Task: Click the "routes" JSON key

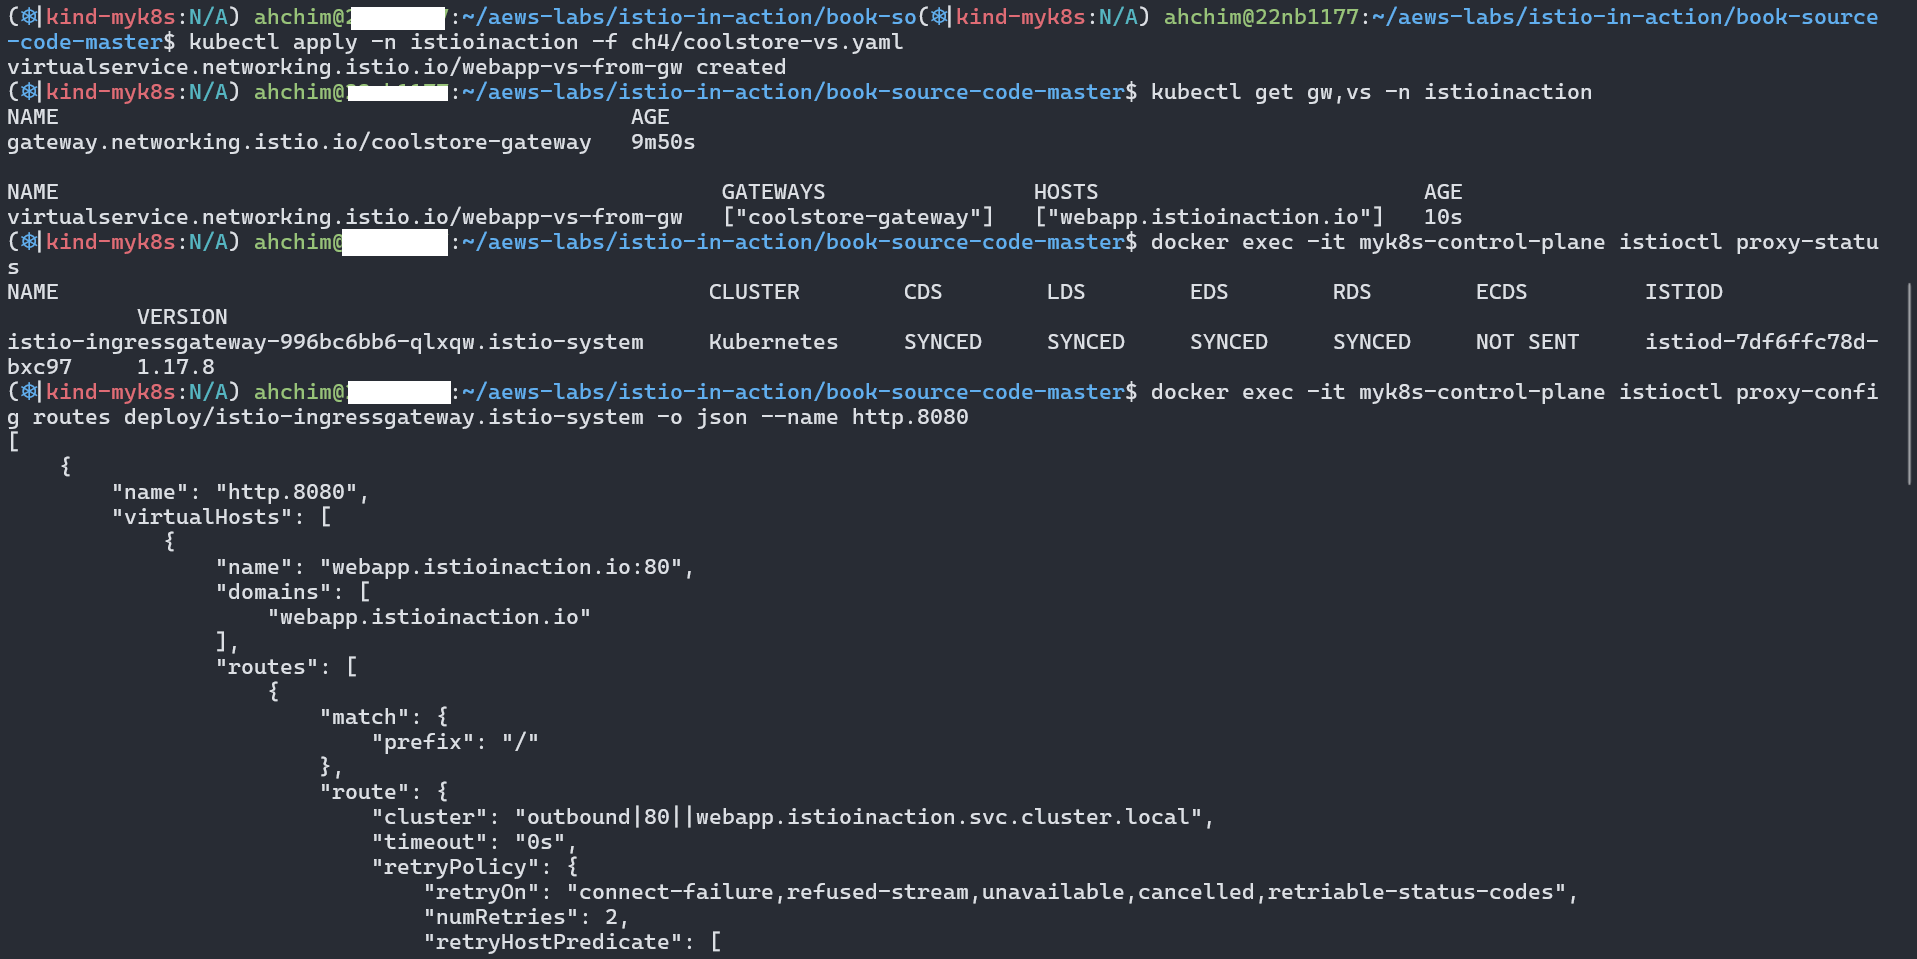Action: pyautogui.click(x=267, y=667)
